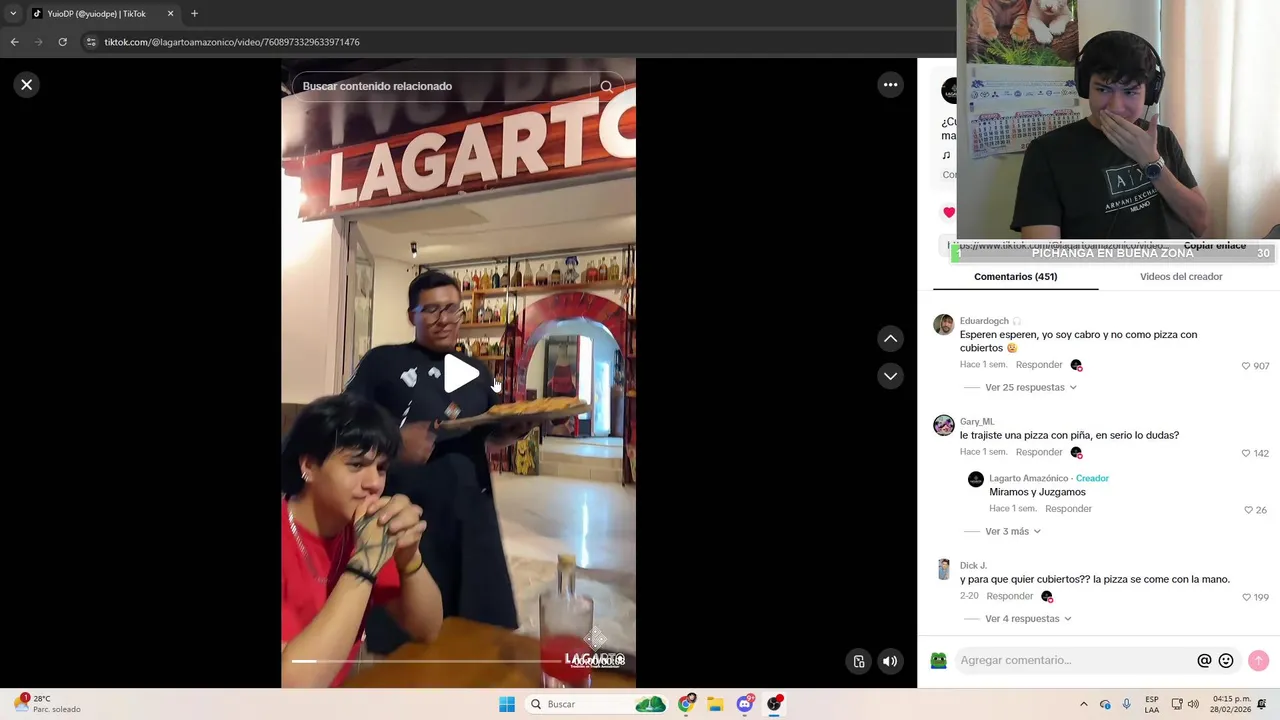Close the TikTok video viewer with X
This screenshot has width=1280, height=720.
(27, 85)
